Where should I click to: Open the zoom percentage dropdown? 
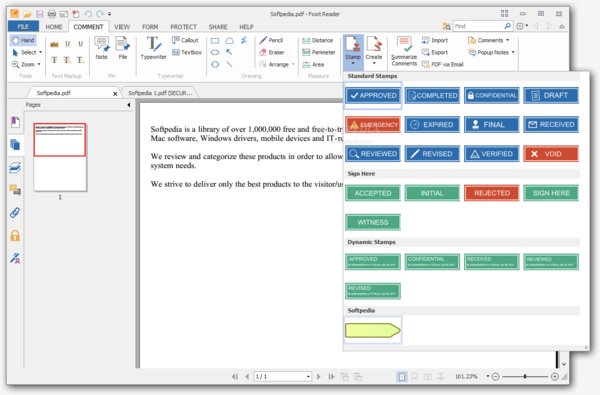click(488, 377)
